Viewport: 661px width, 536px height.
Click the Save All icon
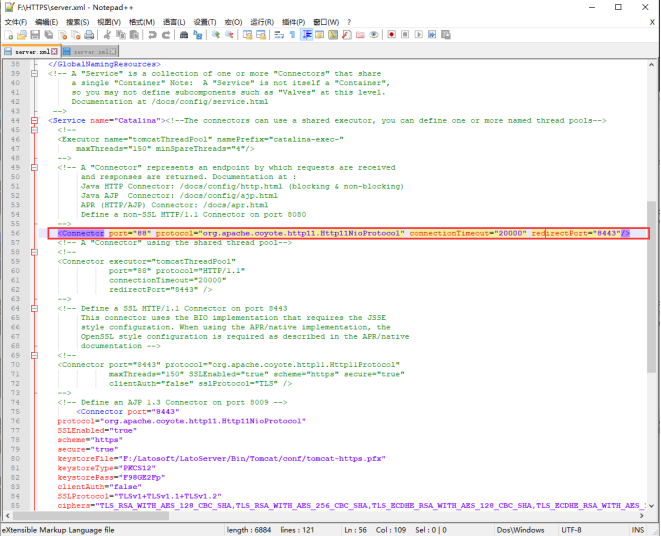[49, 35]
